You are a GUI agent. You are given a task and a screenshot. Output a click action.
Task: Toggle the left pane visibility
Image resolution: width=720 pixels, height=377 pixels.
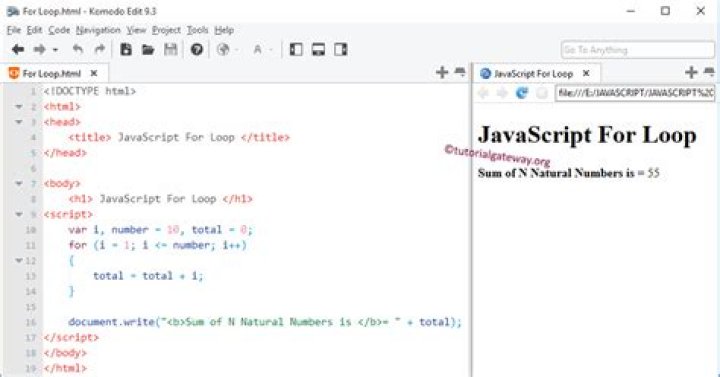[x=296, y=49]
